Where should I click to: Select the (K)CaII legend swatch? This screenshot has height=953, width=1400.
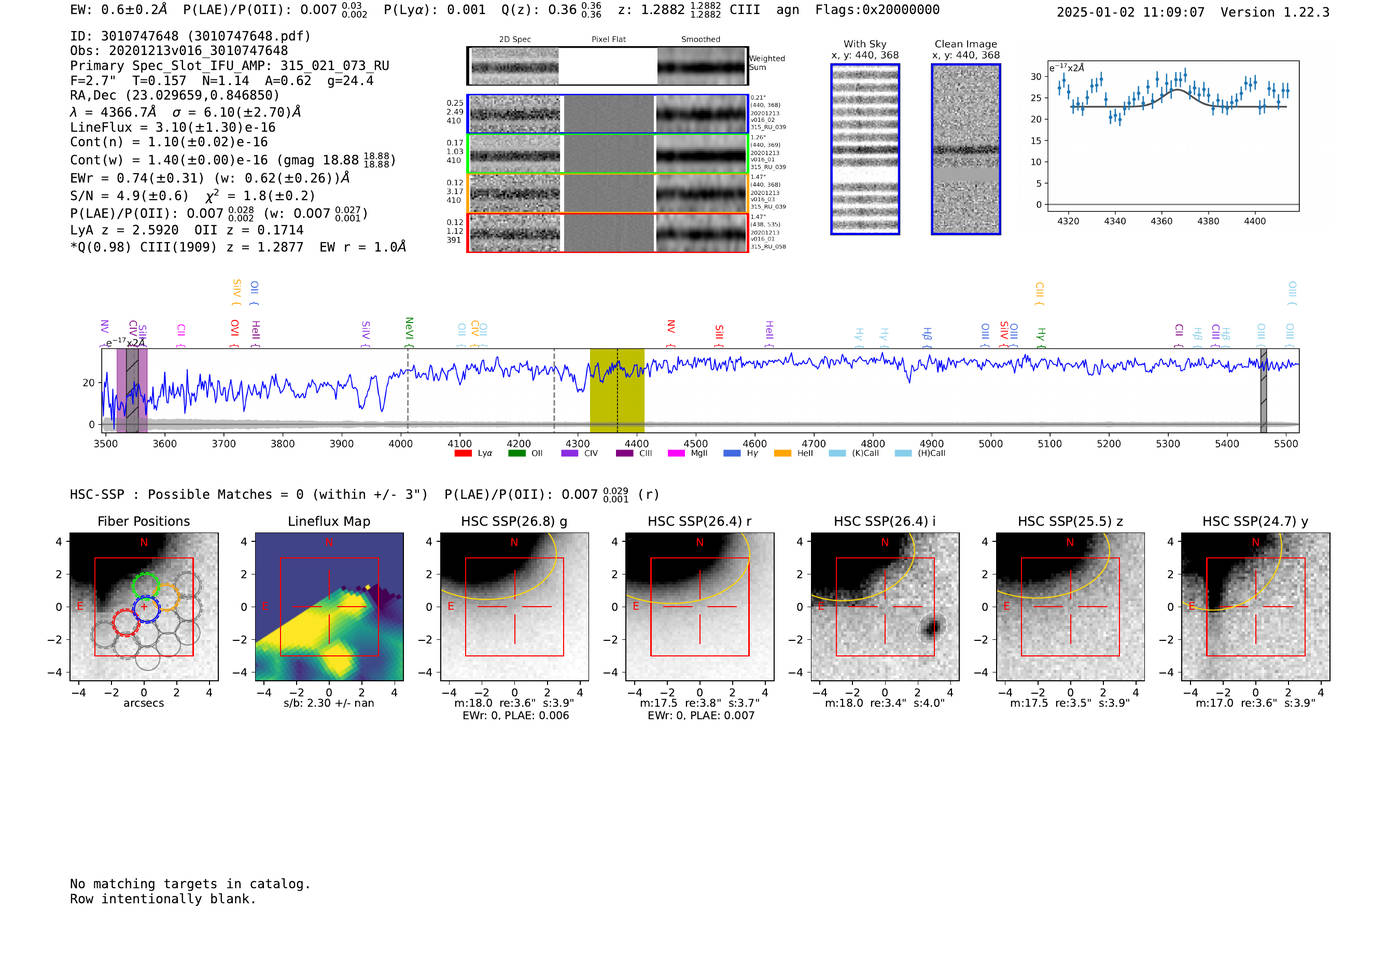click(x=837, y=453)
